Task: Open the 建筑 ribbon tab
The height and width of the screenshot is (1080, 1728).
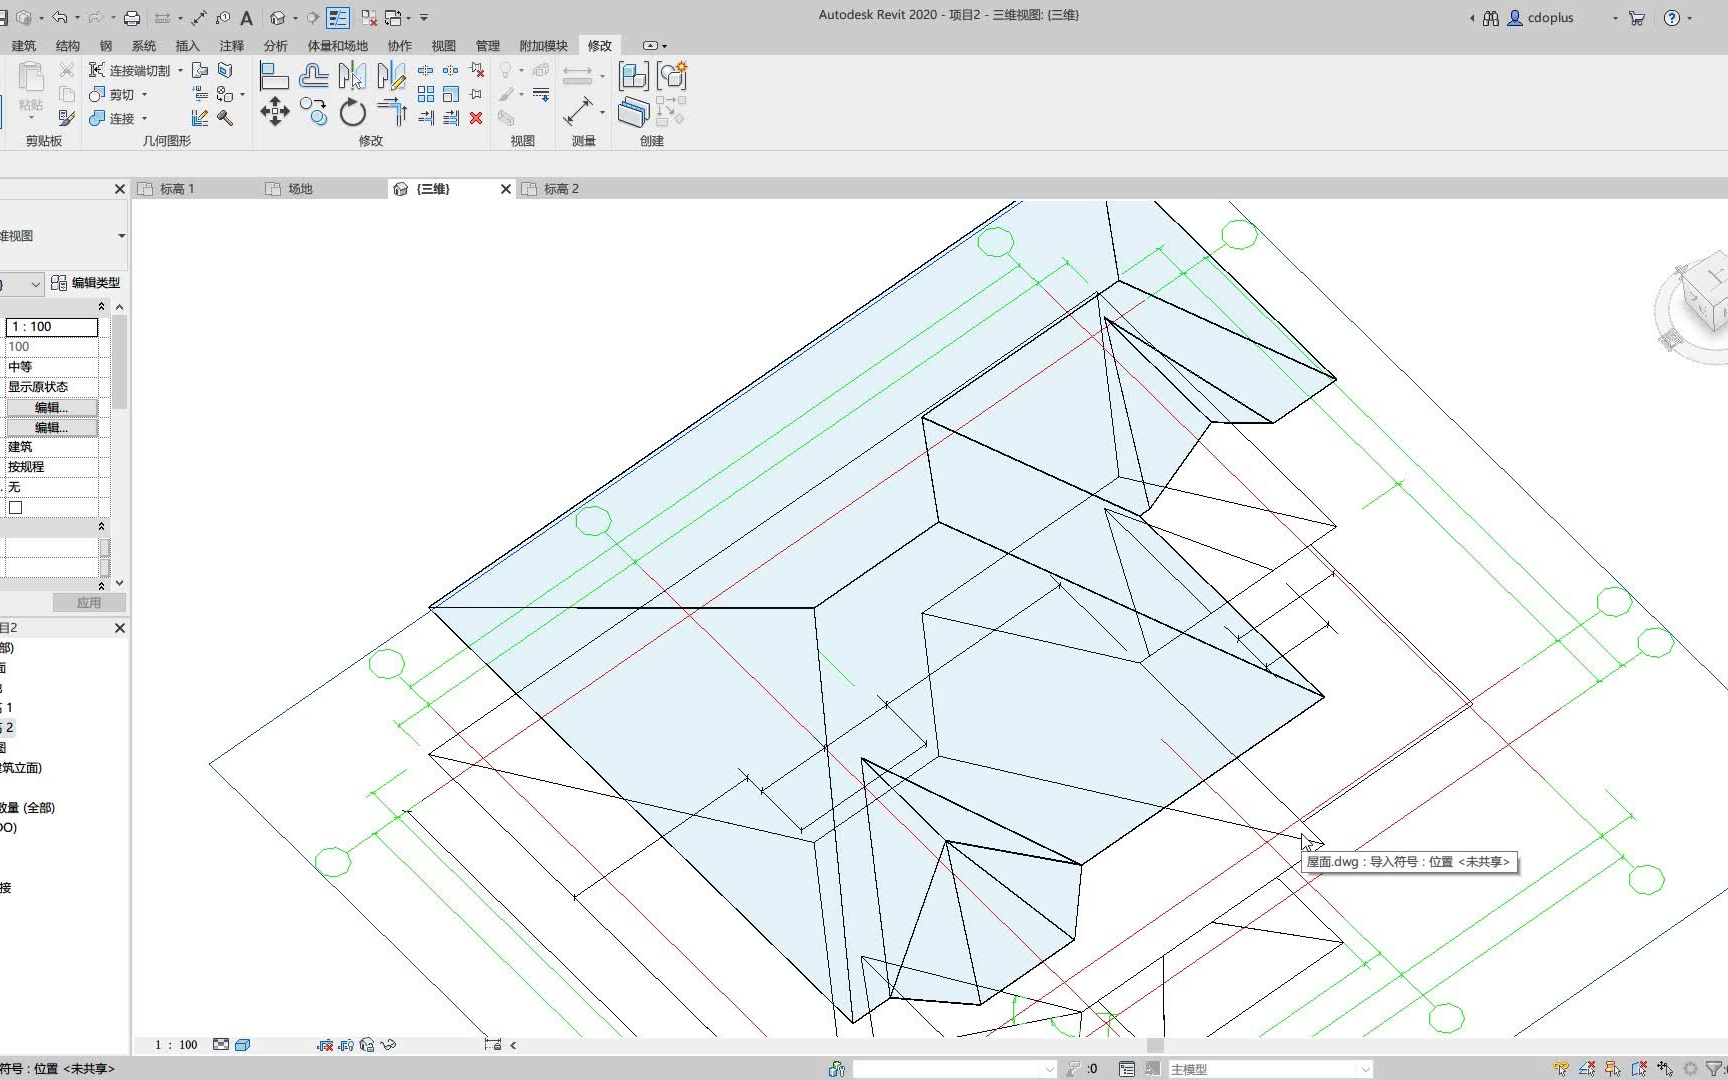Action: pos(24,46)
